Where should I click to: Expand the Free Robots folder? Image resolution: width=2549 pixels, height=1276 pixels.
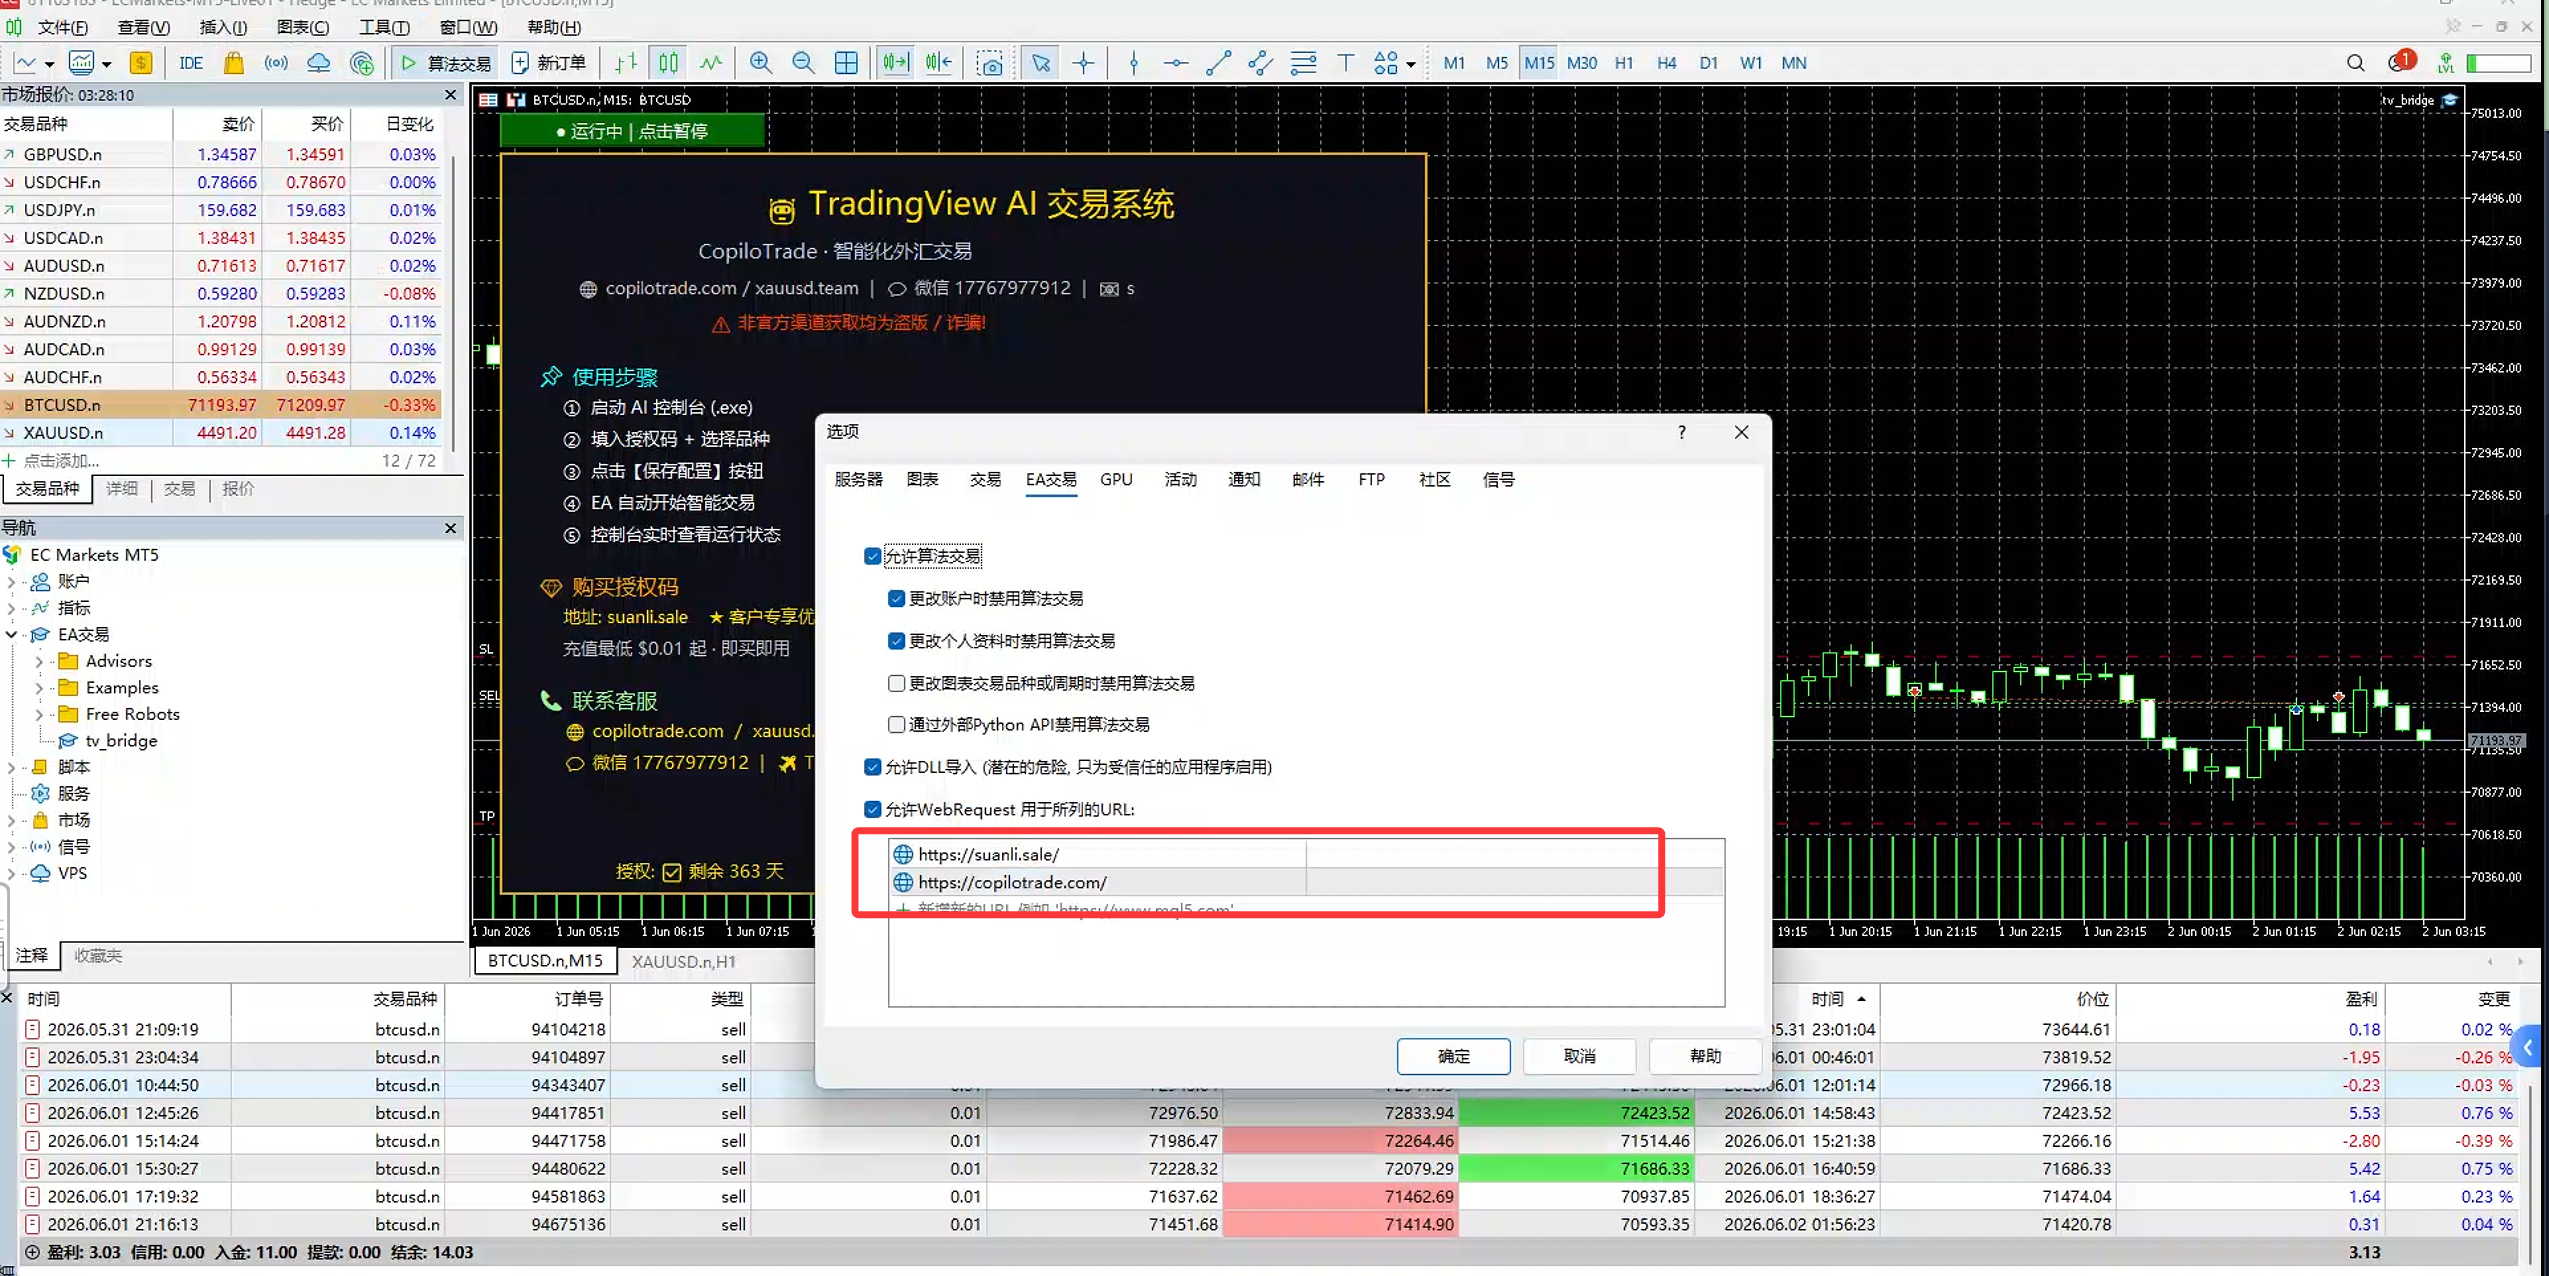(39, 714)
